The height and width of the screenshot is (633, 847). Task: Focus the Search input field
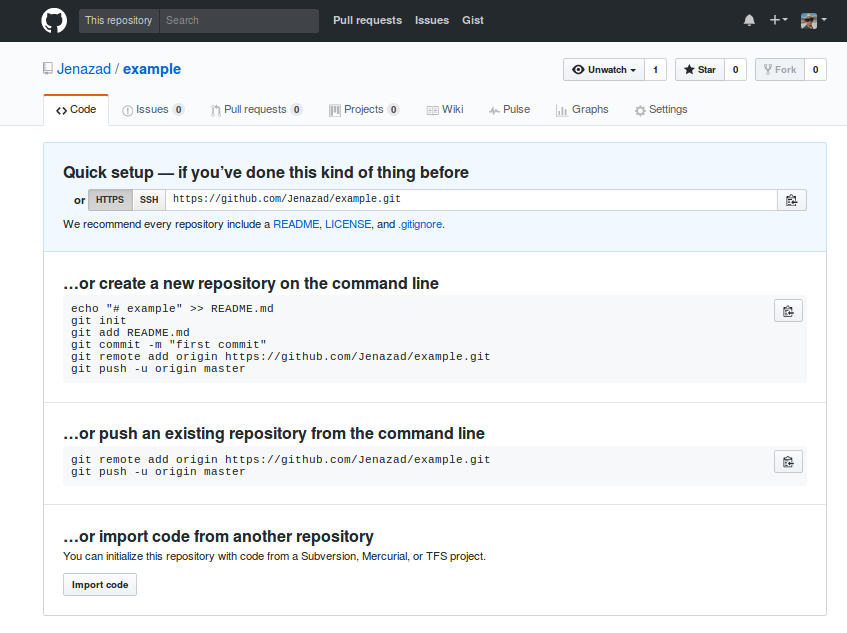point(239,21)
